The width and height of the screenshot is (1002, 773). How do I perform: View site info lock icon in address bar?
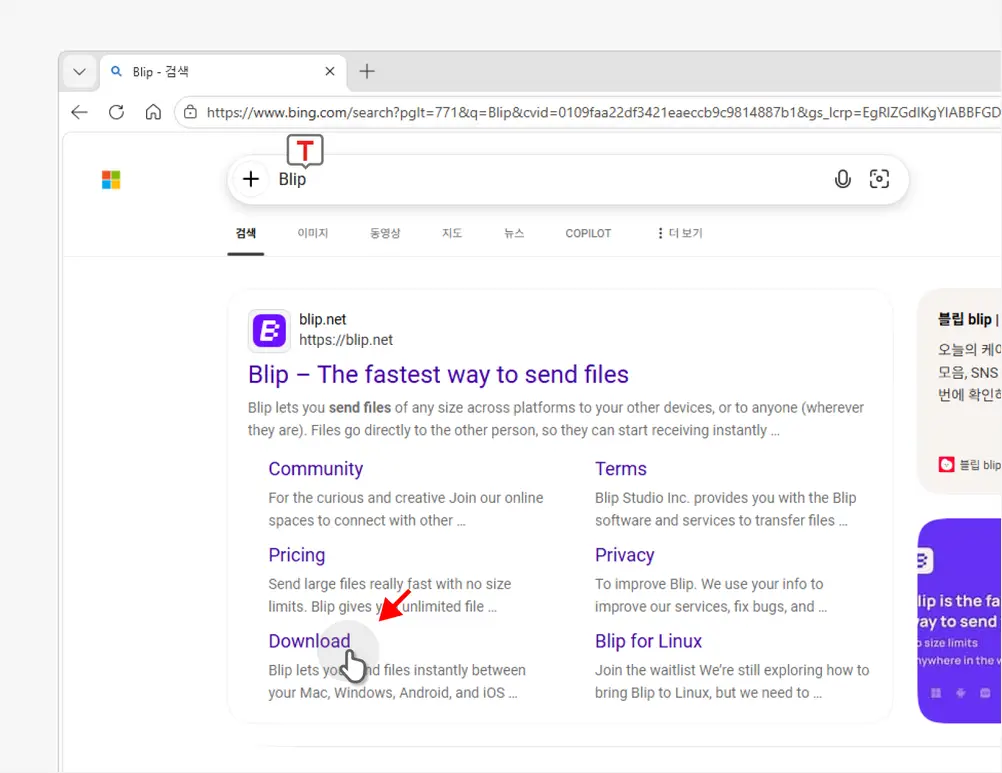click(190, 112)
